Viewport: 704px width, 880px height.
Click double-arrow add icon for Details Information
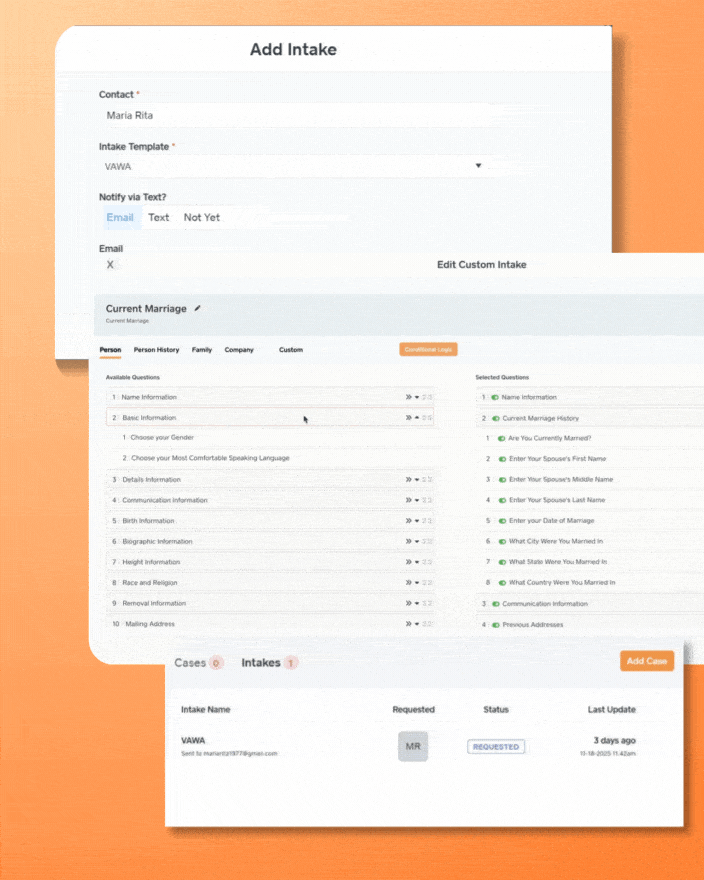408,480
